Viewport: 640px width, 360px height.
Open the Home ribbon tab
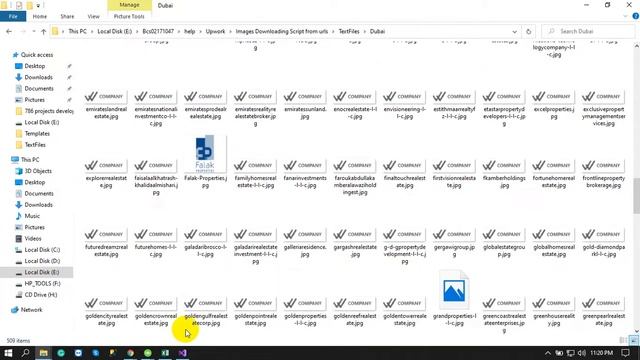(40, 16)
